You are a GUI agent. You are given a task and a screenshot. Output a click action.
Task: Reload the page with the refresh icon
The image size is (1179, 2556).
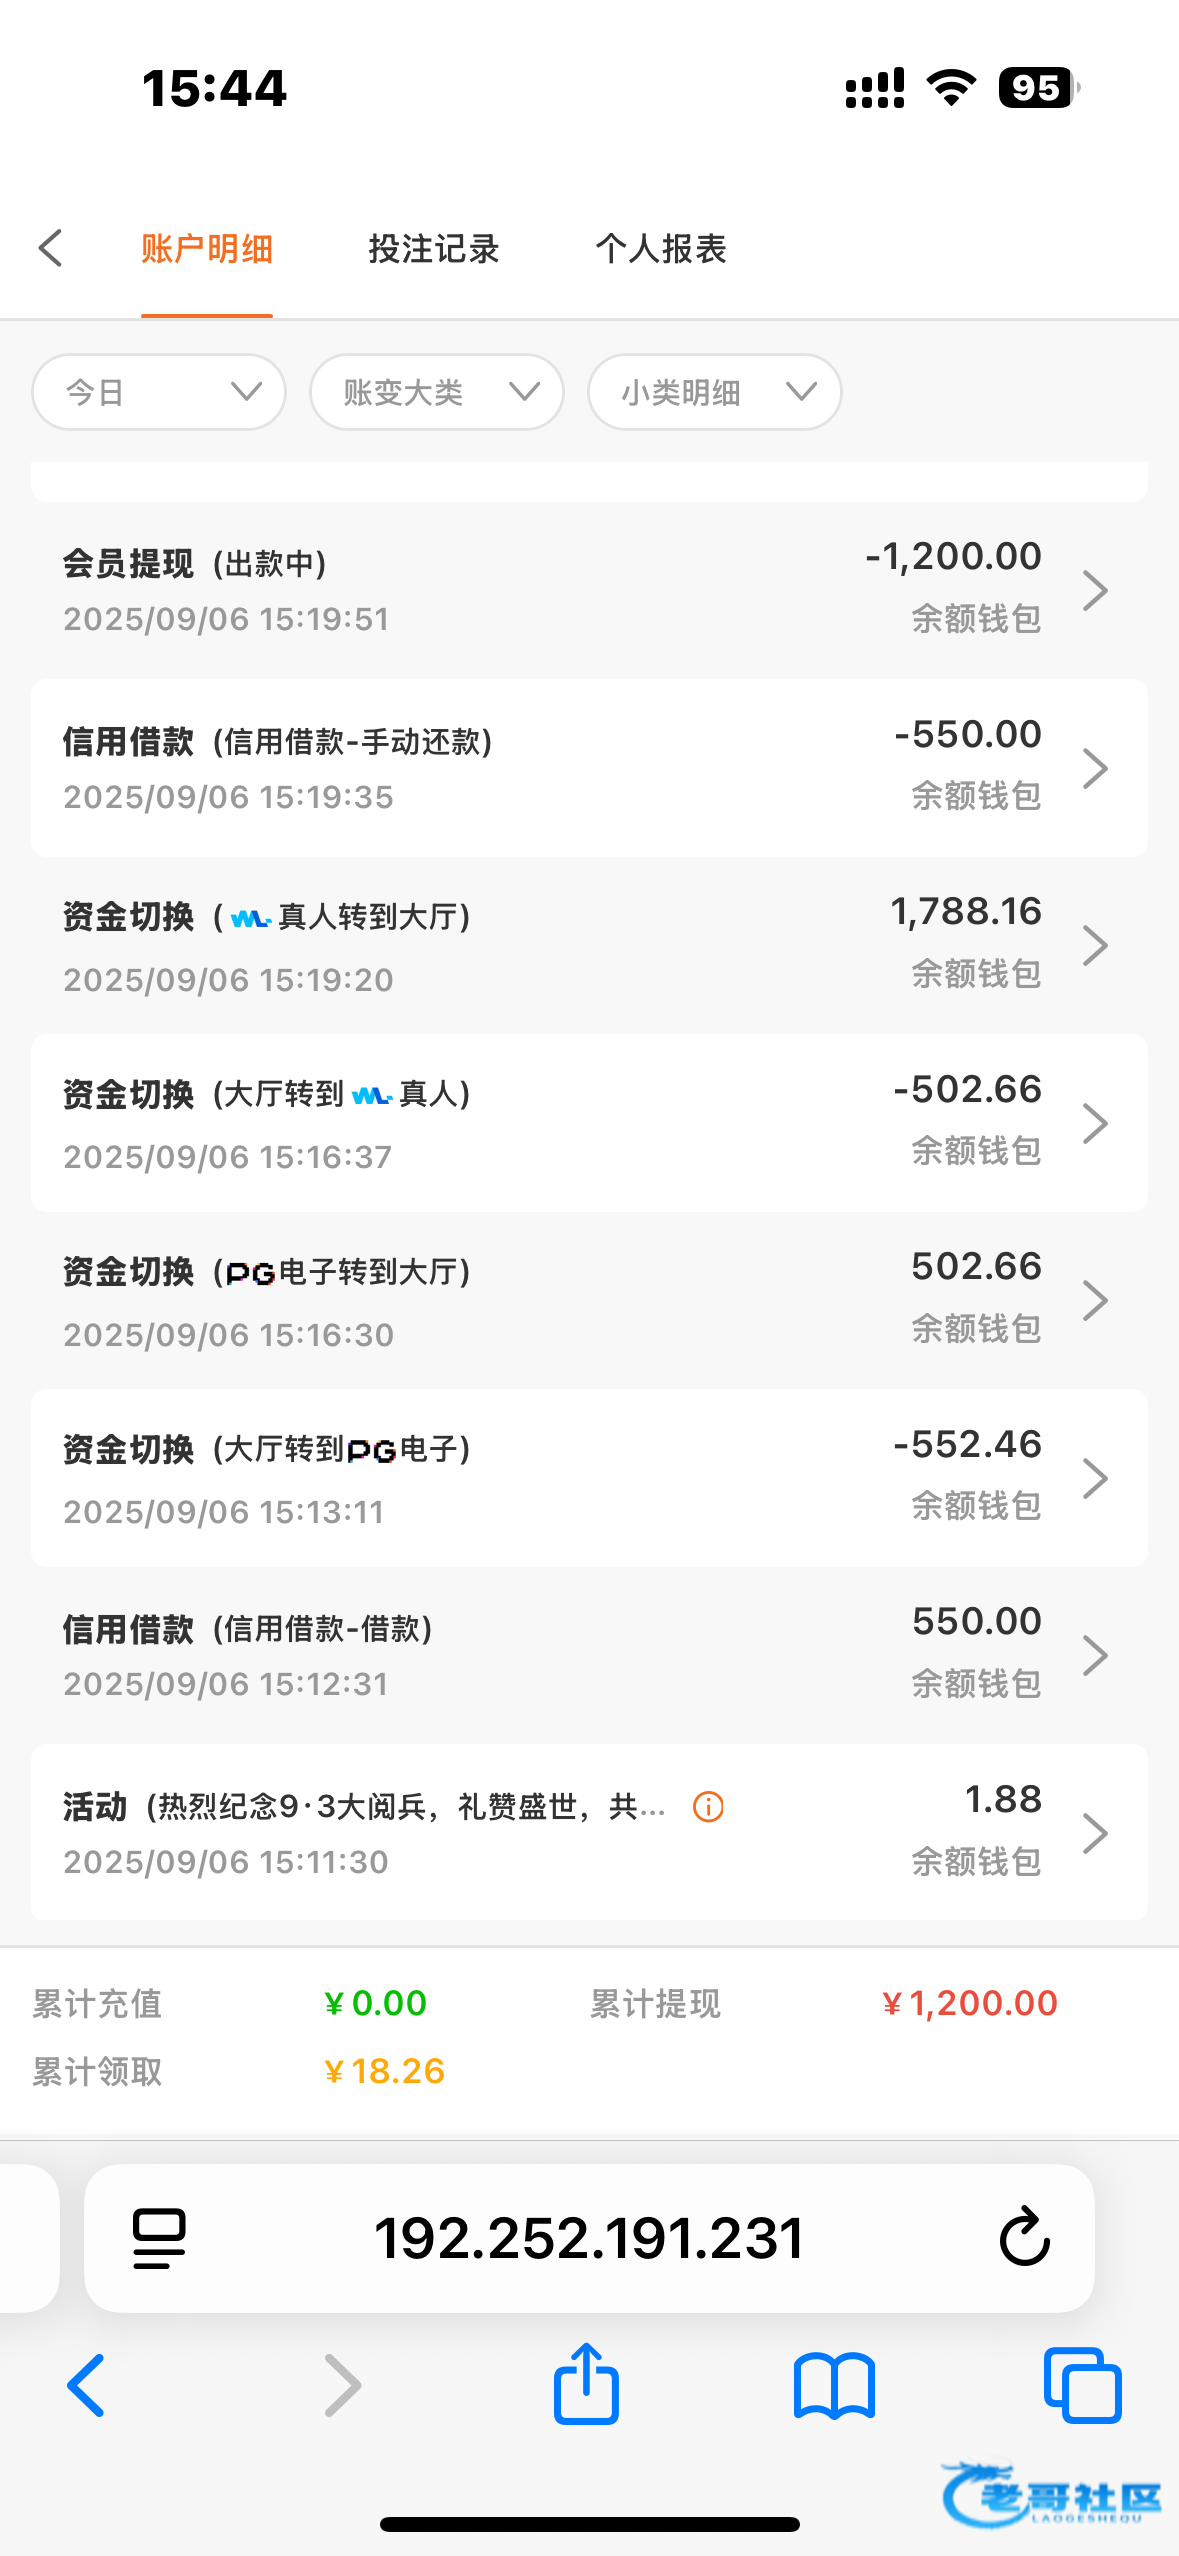(x=1024, y=2237)
